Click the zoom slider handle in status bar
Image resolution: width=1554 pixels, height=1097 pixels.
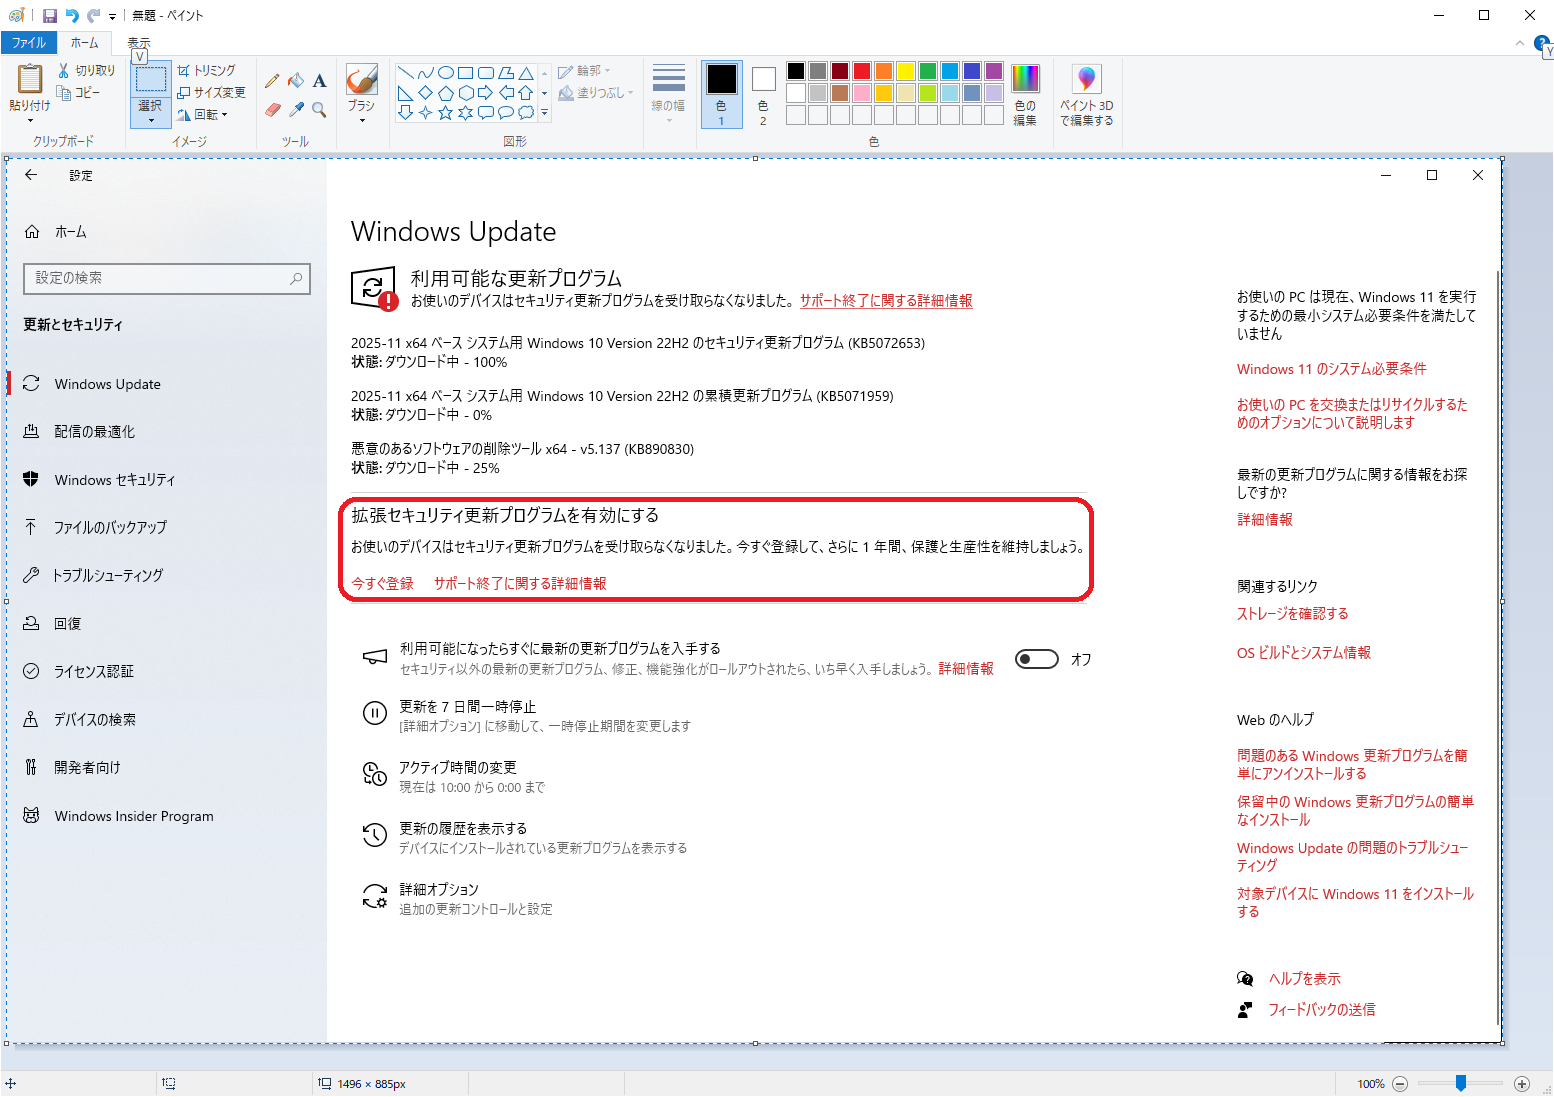1461,1083
